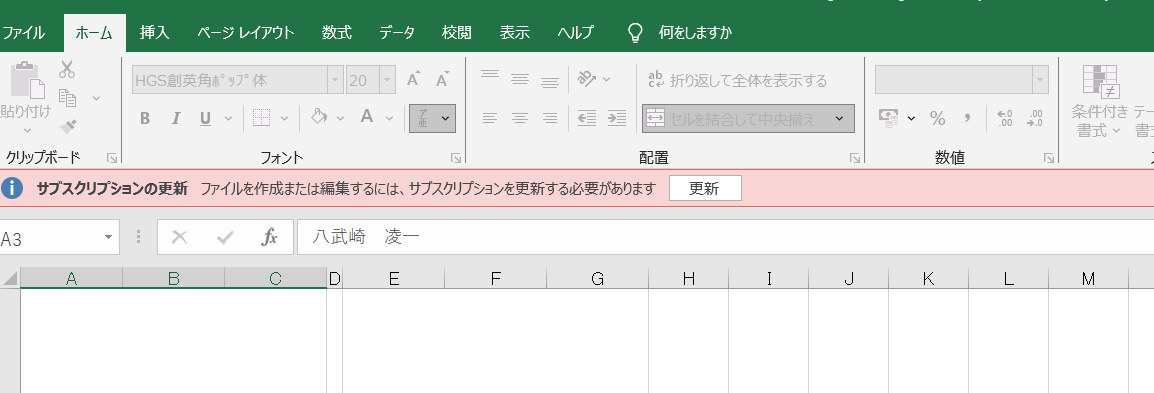
Task: Switch to the データ tab
Action: (397, 32)
